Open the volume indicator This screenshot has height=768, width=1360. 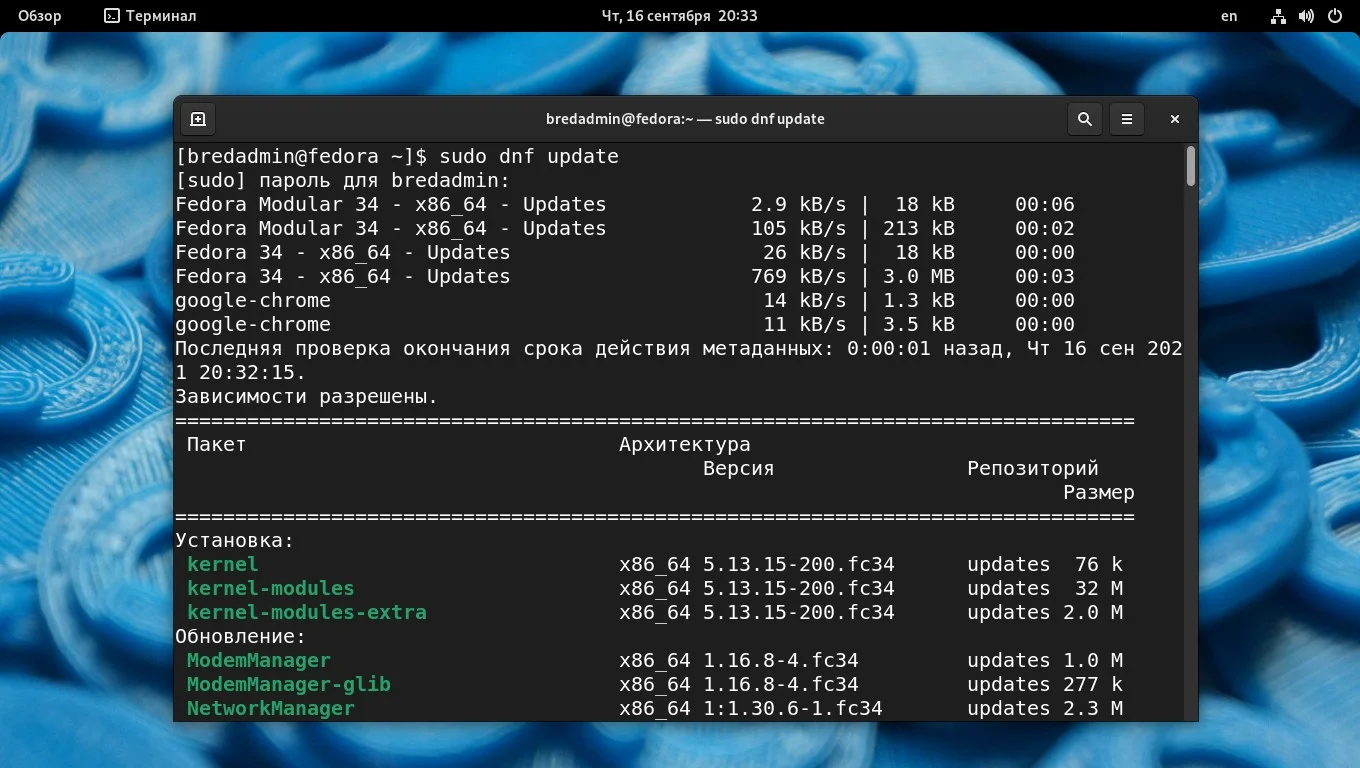1306,16
